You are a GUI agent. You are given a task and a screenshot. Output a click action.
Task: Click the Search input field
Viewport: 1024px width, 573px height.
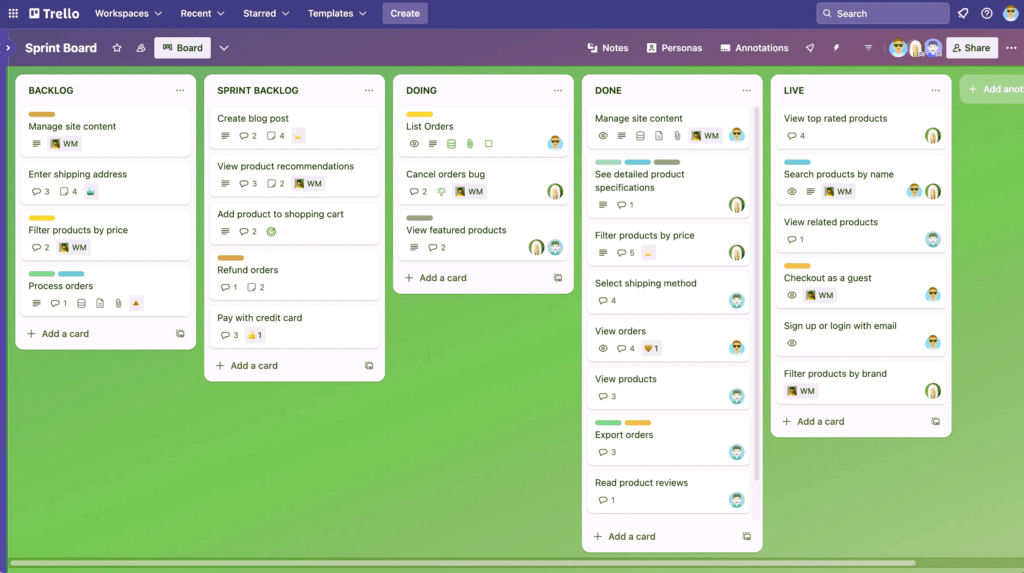click(883, 13)
